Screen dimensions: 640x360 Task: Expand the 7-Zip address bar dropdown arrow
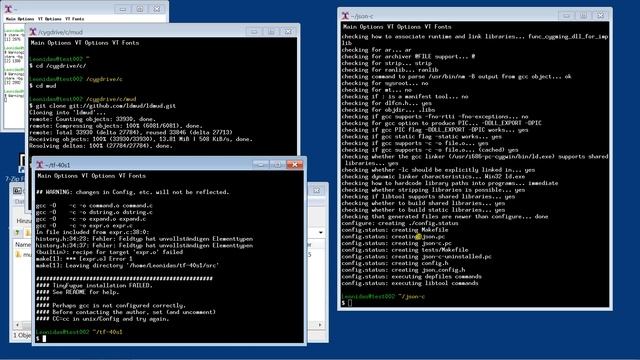[x=321, y=232]
